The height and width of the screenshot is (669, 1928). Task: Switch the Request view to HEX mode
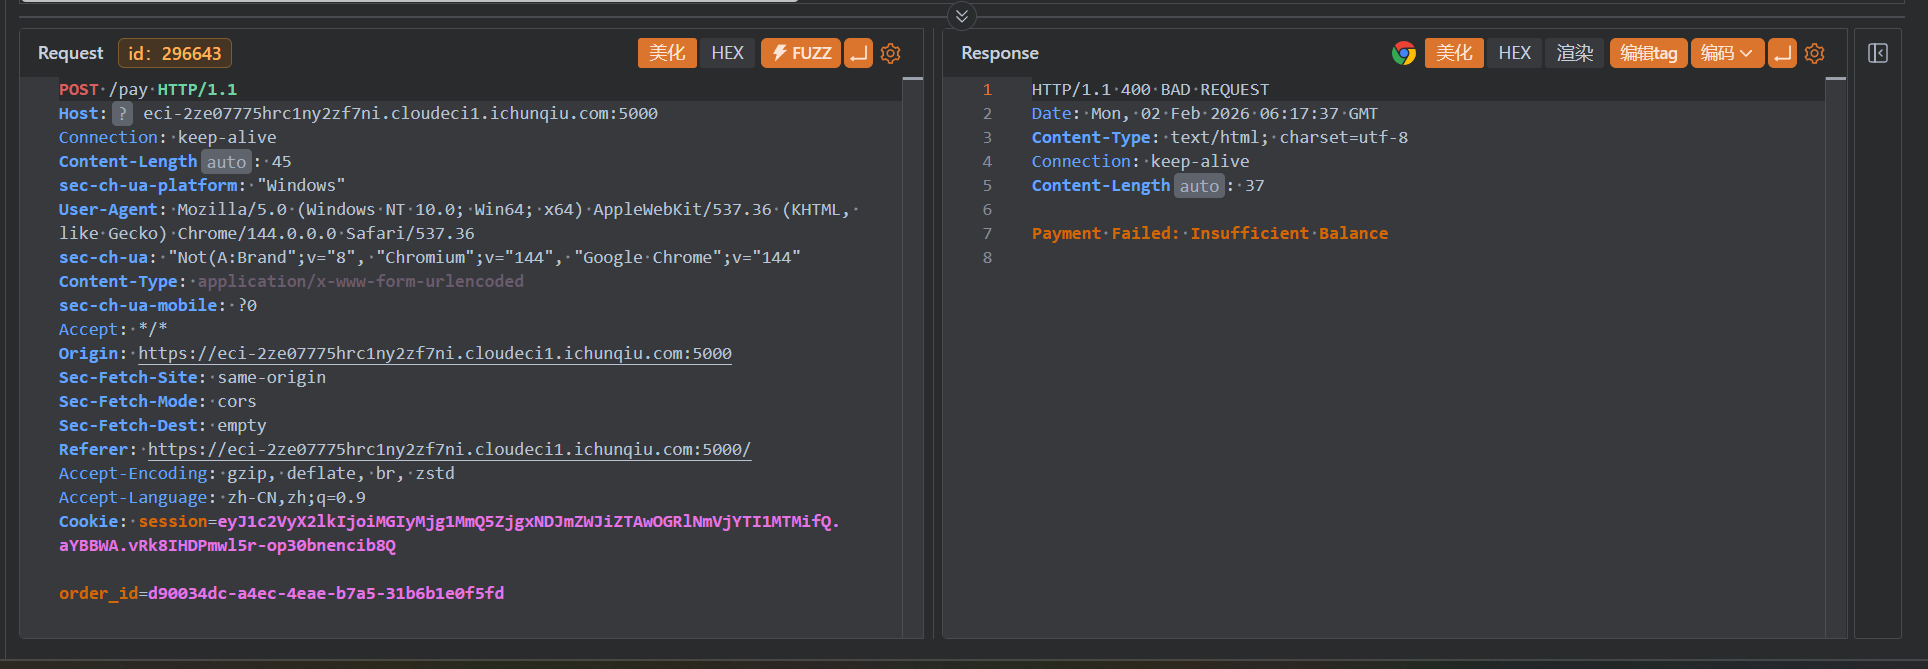click(x=727, y=53)
